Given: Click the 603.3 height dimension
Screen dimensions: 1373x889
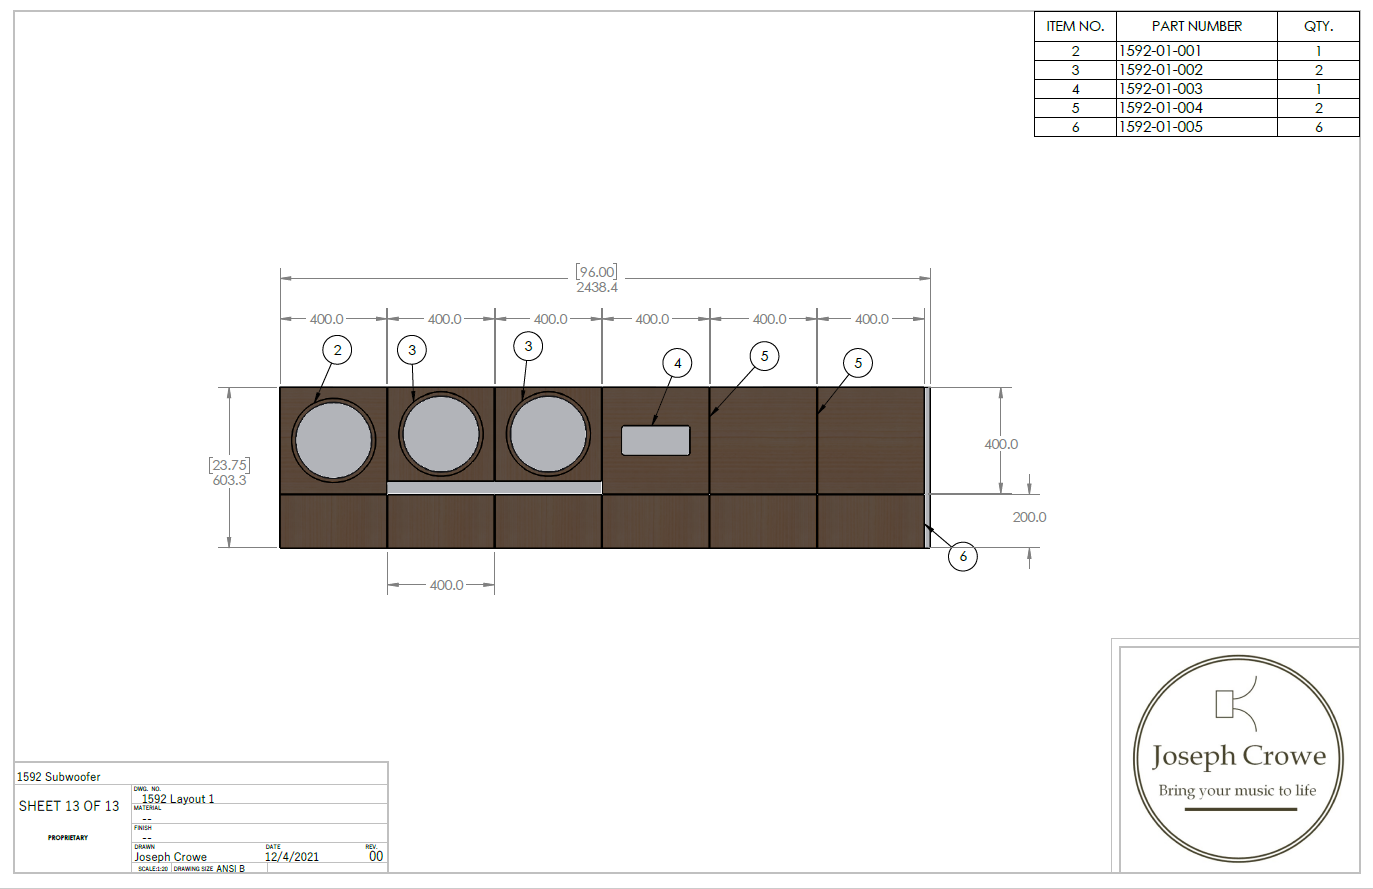Looking at the screenshot, I should (229, 480).
